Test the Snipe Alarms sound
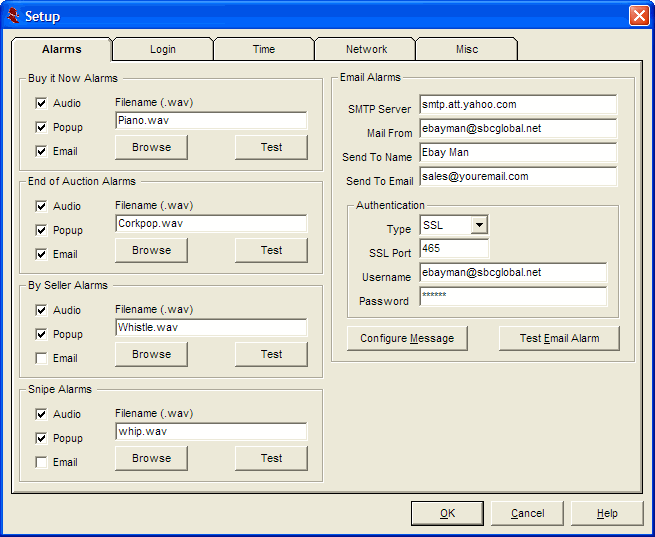655x537 pixels. coord(271,458)
